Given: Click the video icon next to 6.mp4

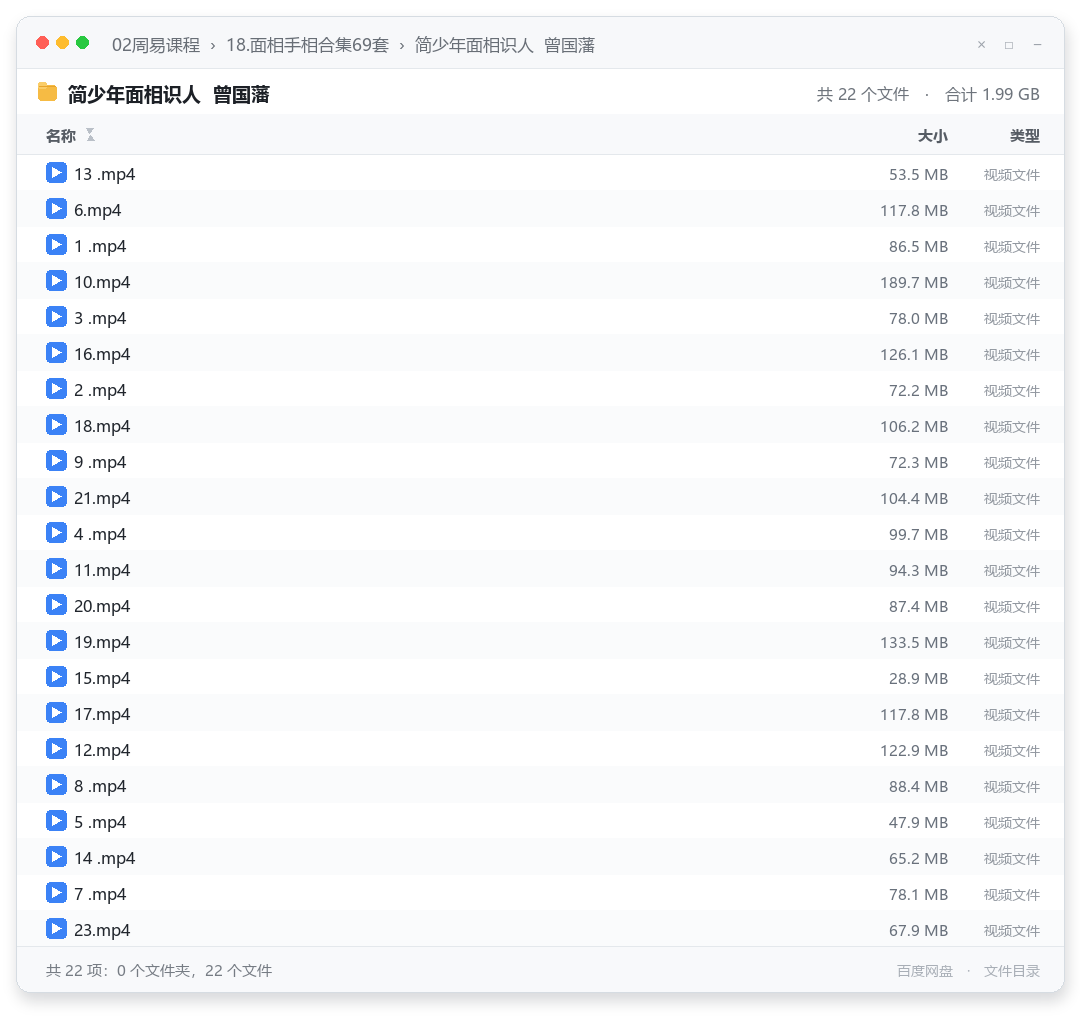Looking at the screenshot, I should point(56,209).
